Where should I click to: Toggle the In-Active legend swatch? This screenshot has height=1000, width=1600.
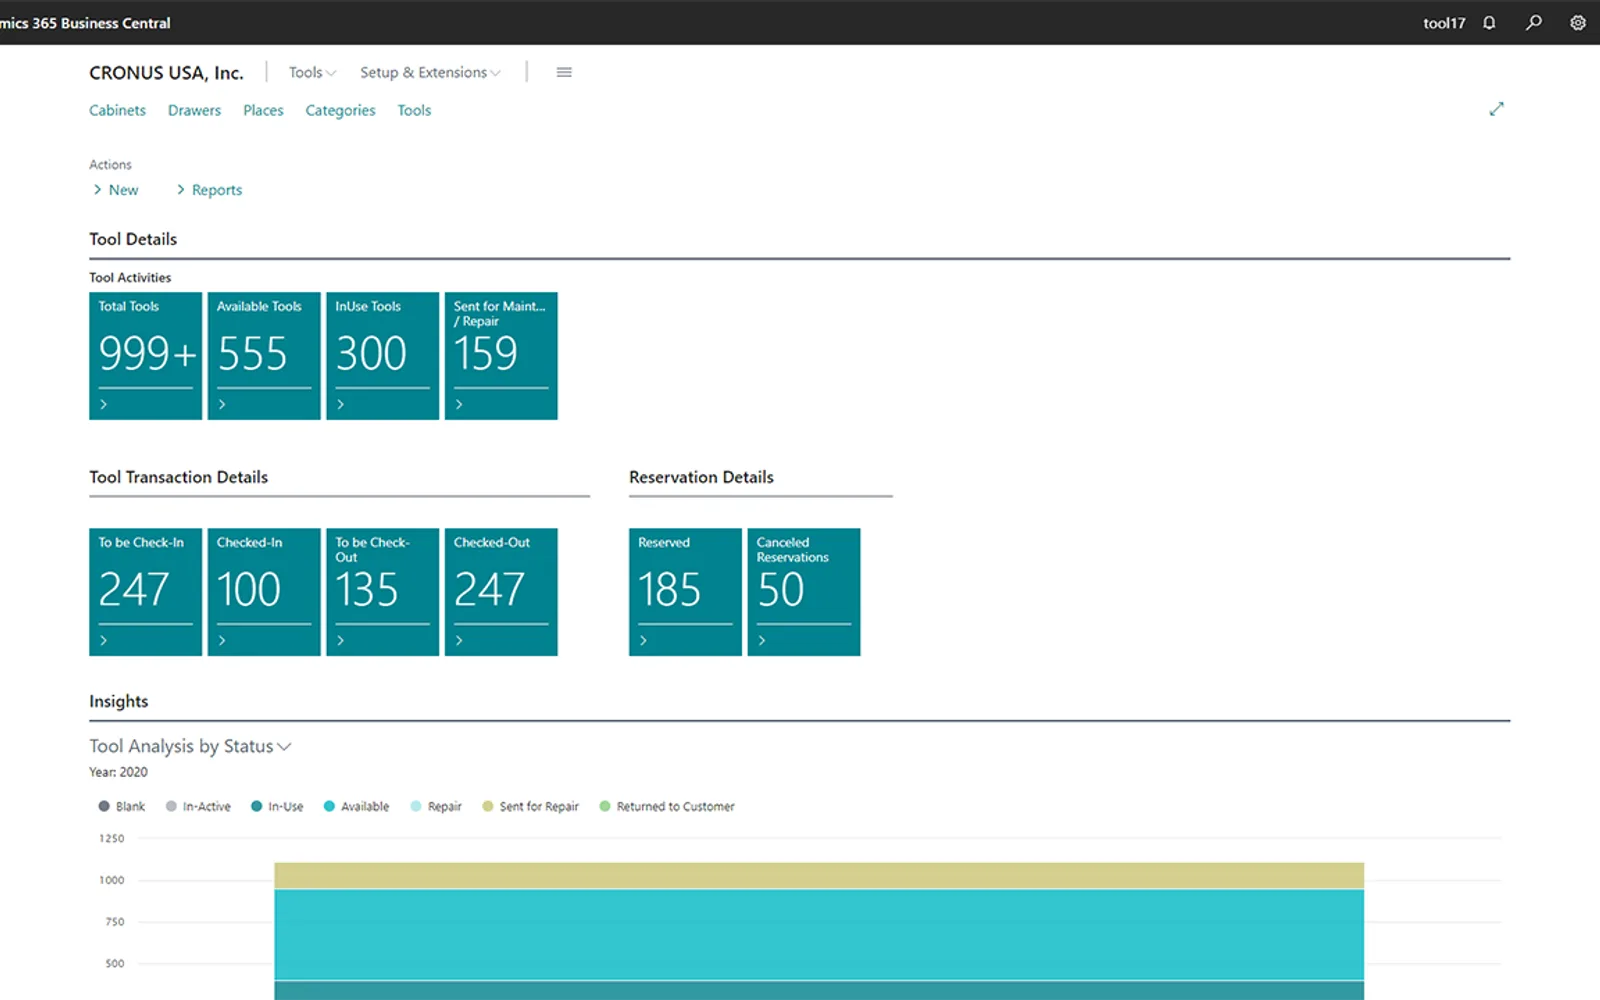click(171, 806)
